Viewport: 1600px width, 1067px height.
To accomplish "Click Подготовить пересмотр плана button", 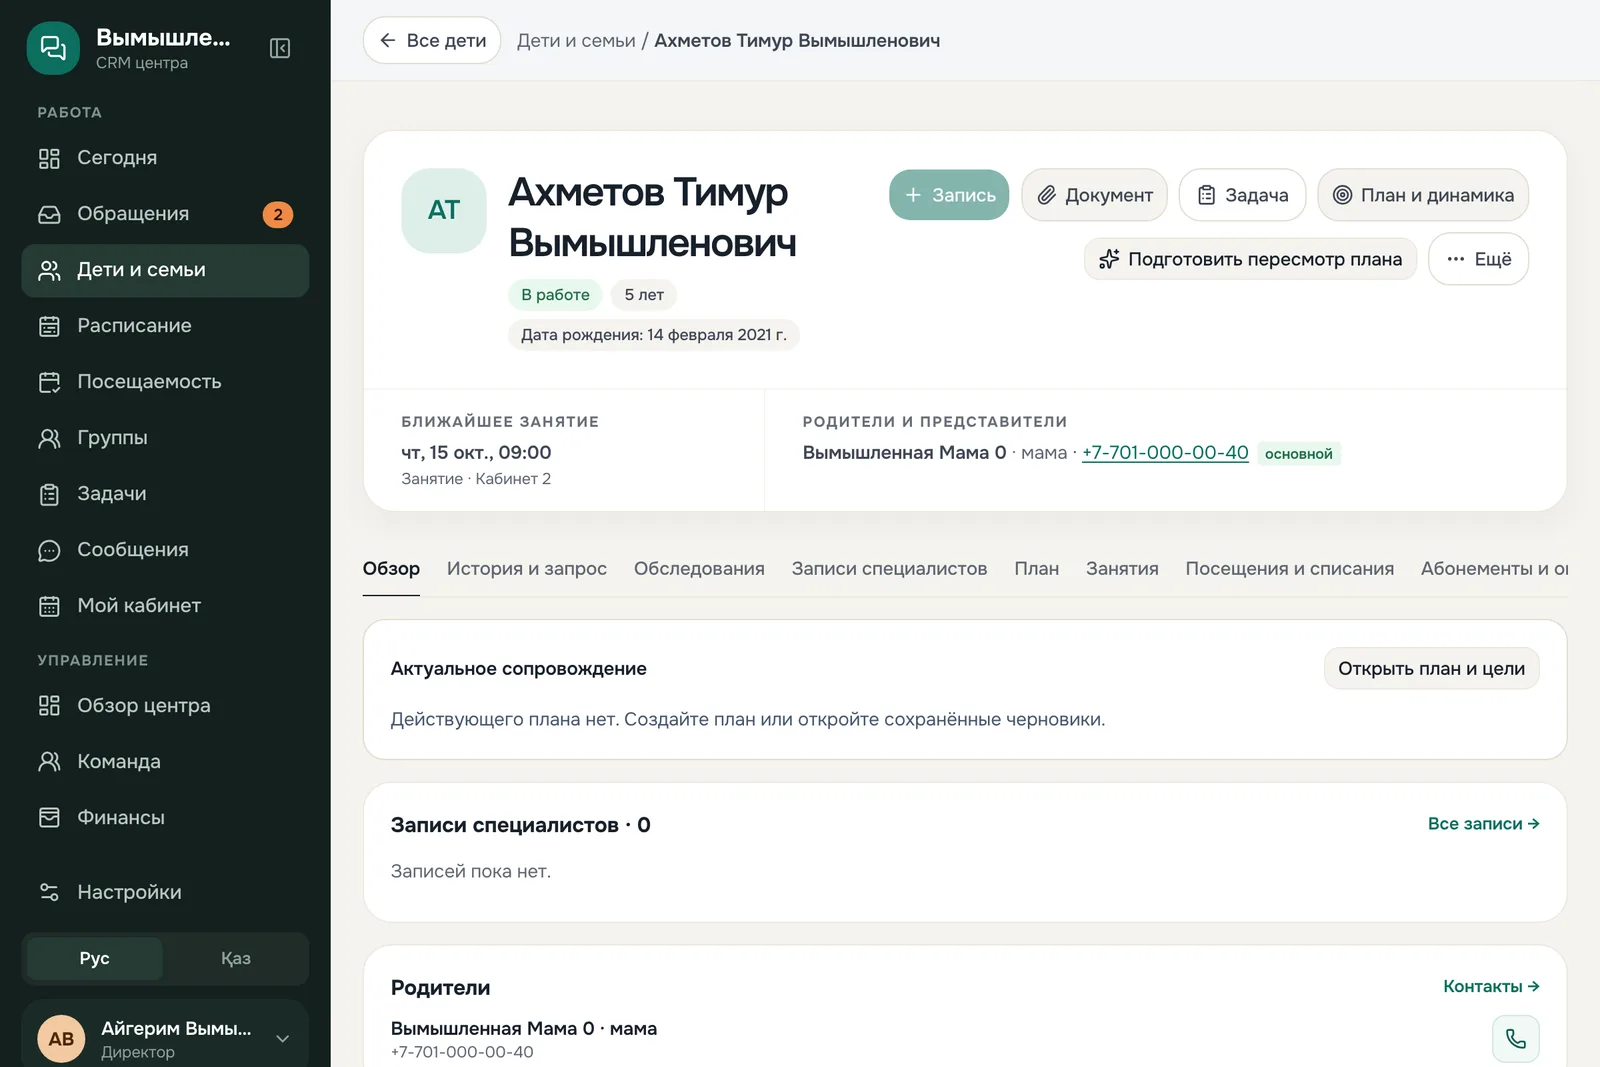I will point(1250,259).
